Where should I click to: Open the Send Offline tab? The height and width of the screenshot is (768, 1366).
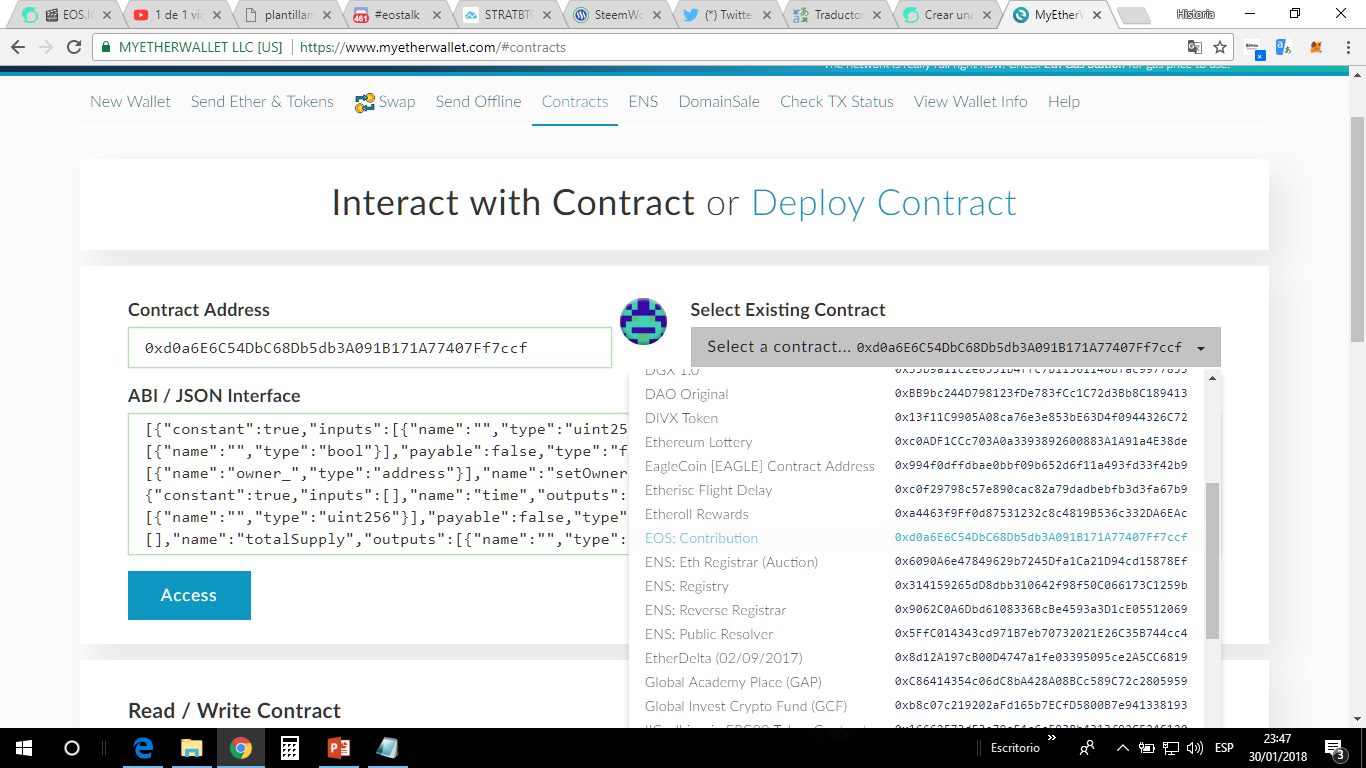click(478, 102)
